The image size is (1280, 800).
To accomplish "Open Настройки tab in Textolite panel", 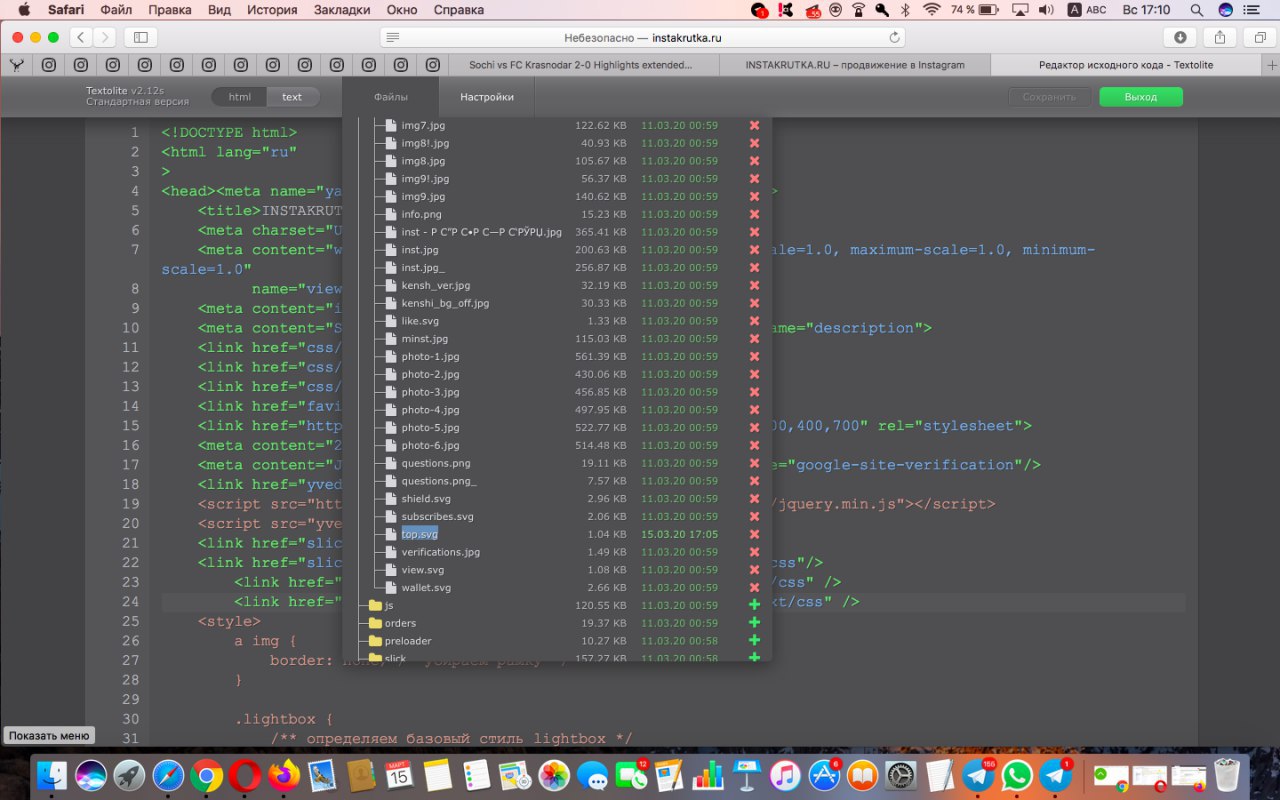I will [487, 97].
